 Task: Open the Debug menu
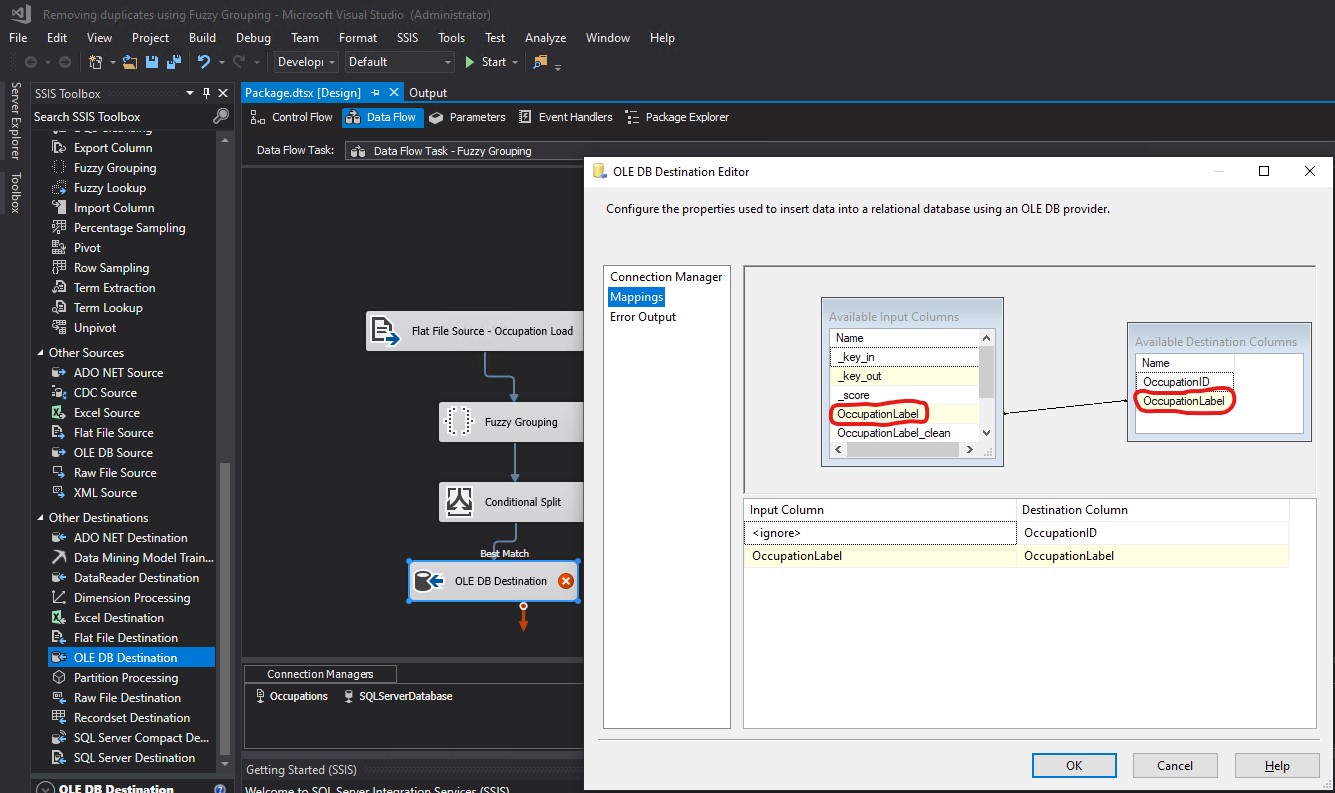(x=253, y=38)
